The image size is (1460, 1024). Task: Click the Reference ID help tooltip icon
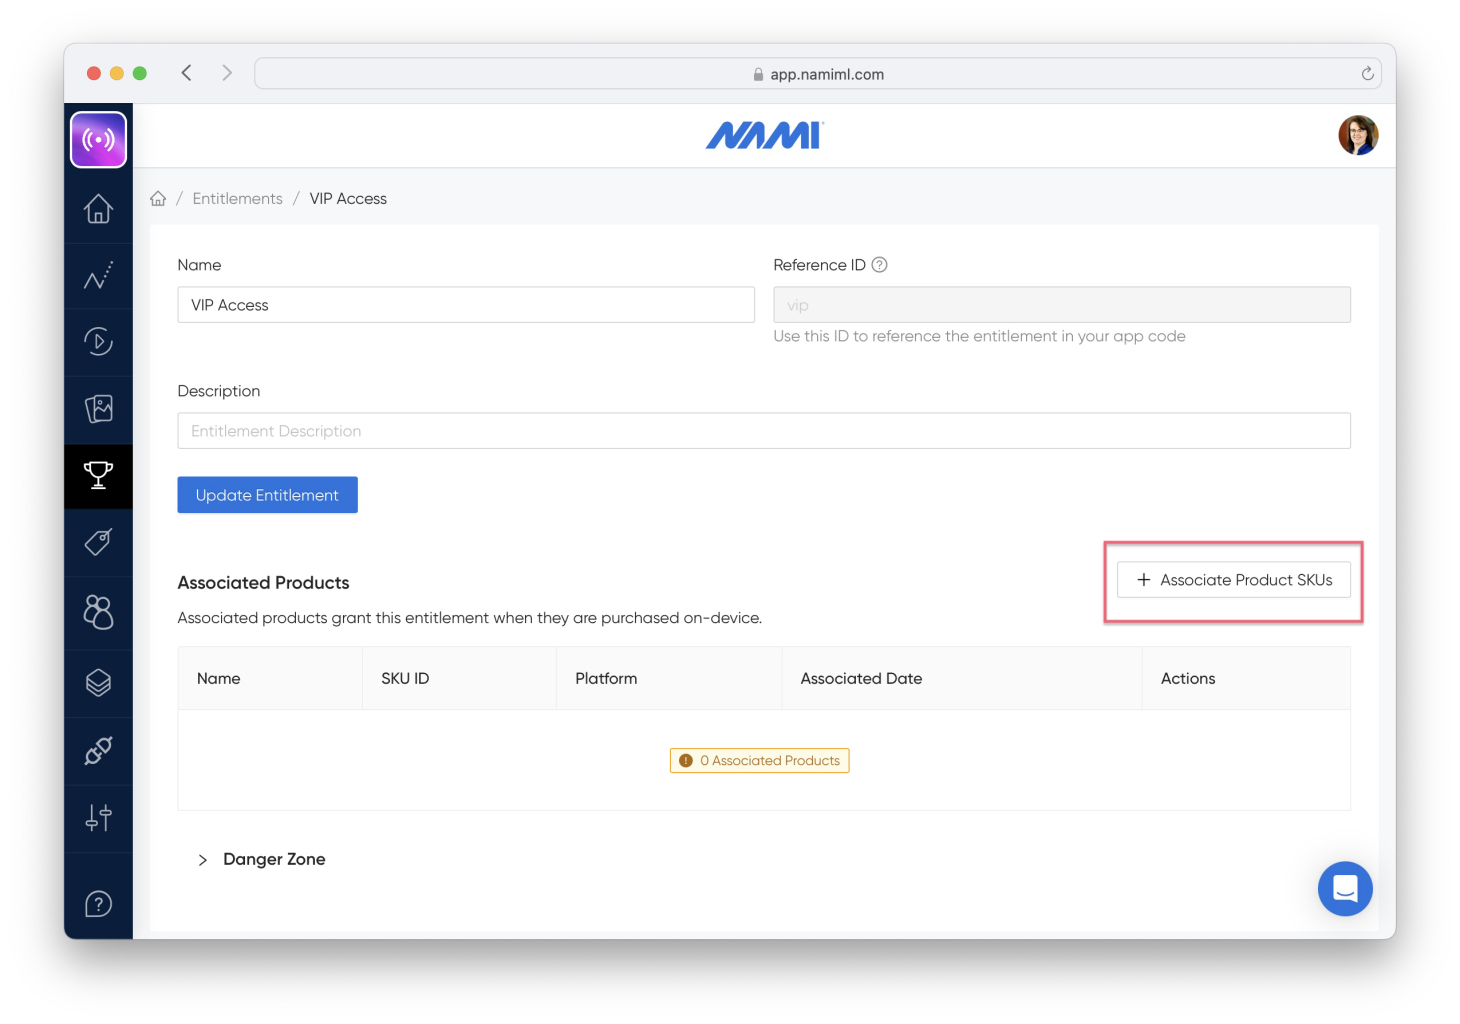click(879, 265)
